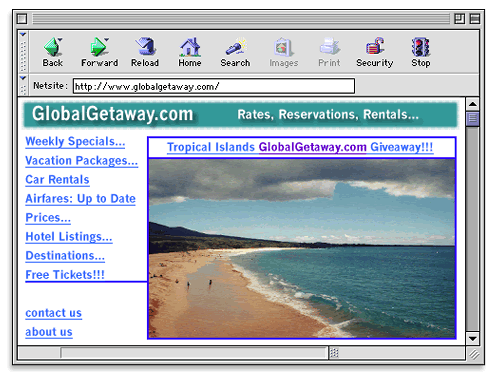Open the about us link
Screen dimensions: 498x375
49,332
